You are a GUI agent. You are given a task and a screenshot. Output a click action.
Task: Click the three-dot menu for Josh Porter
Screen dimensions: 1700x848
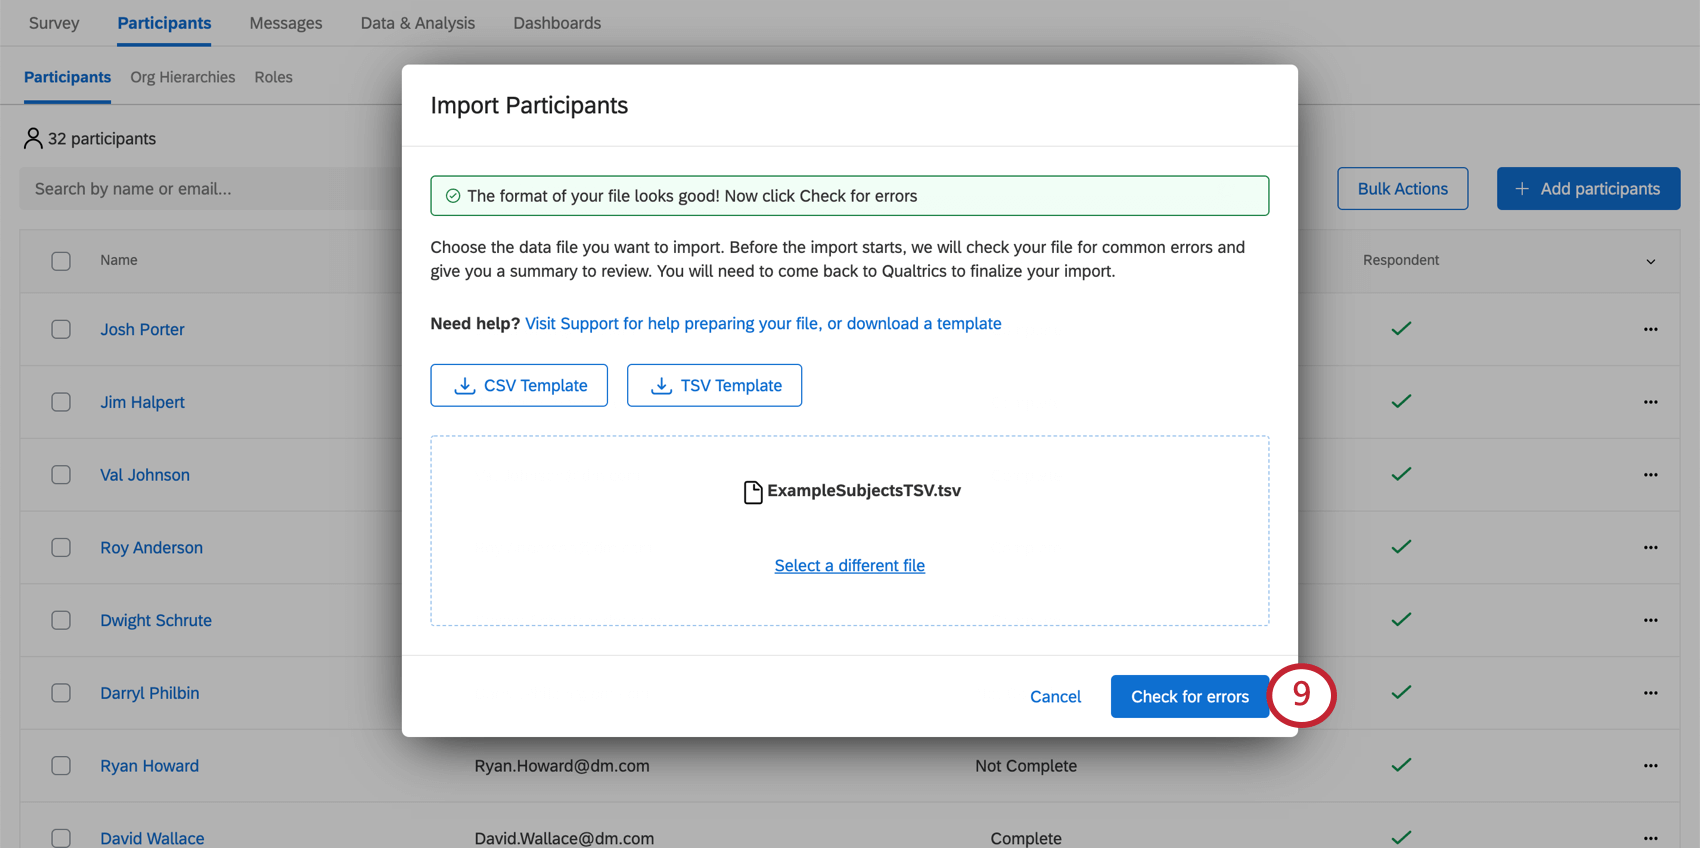(1650, 329)
